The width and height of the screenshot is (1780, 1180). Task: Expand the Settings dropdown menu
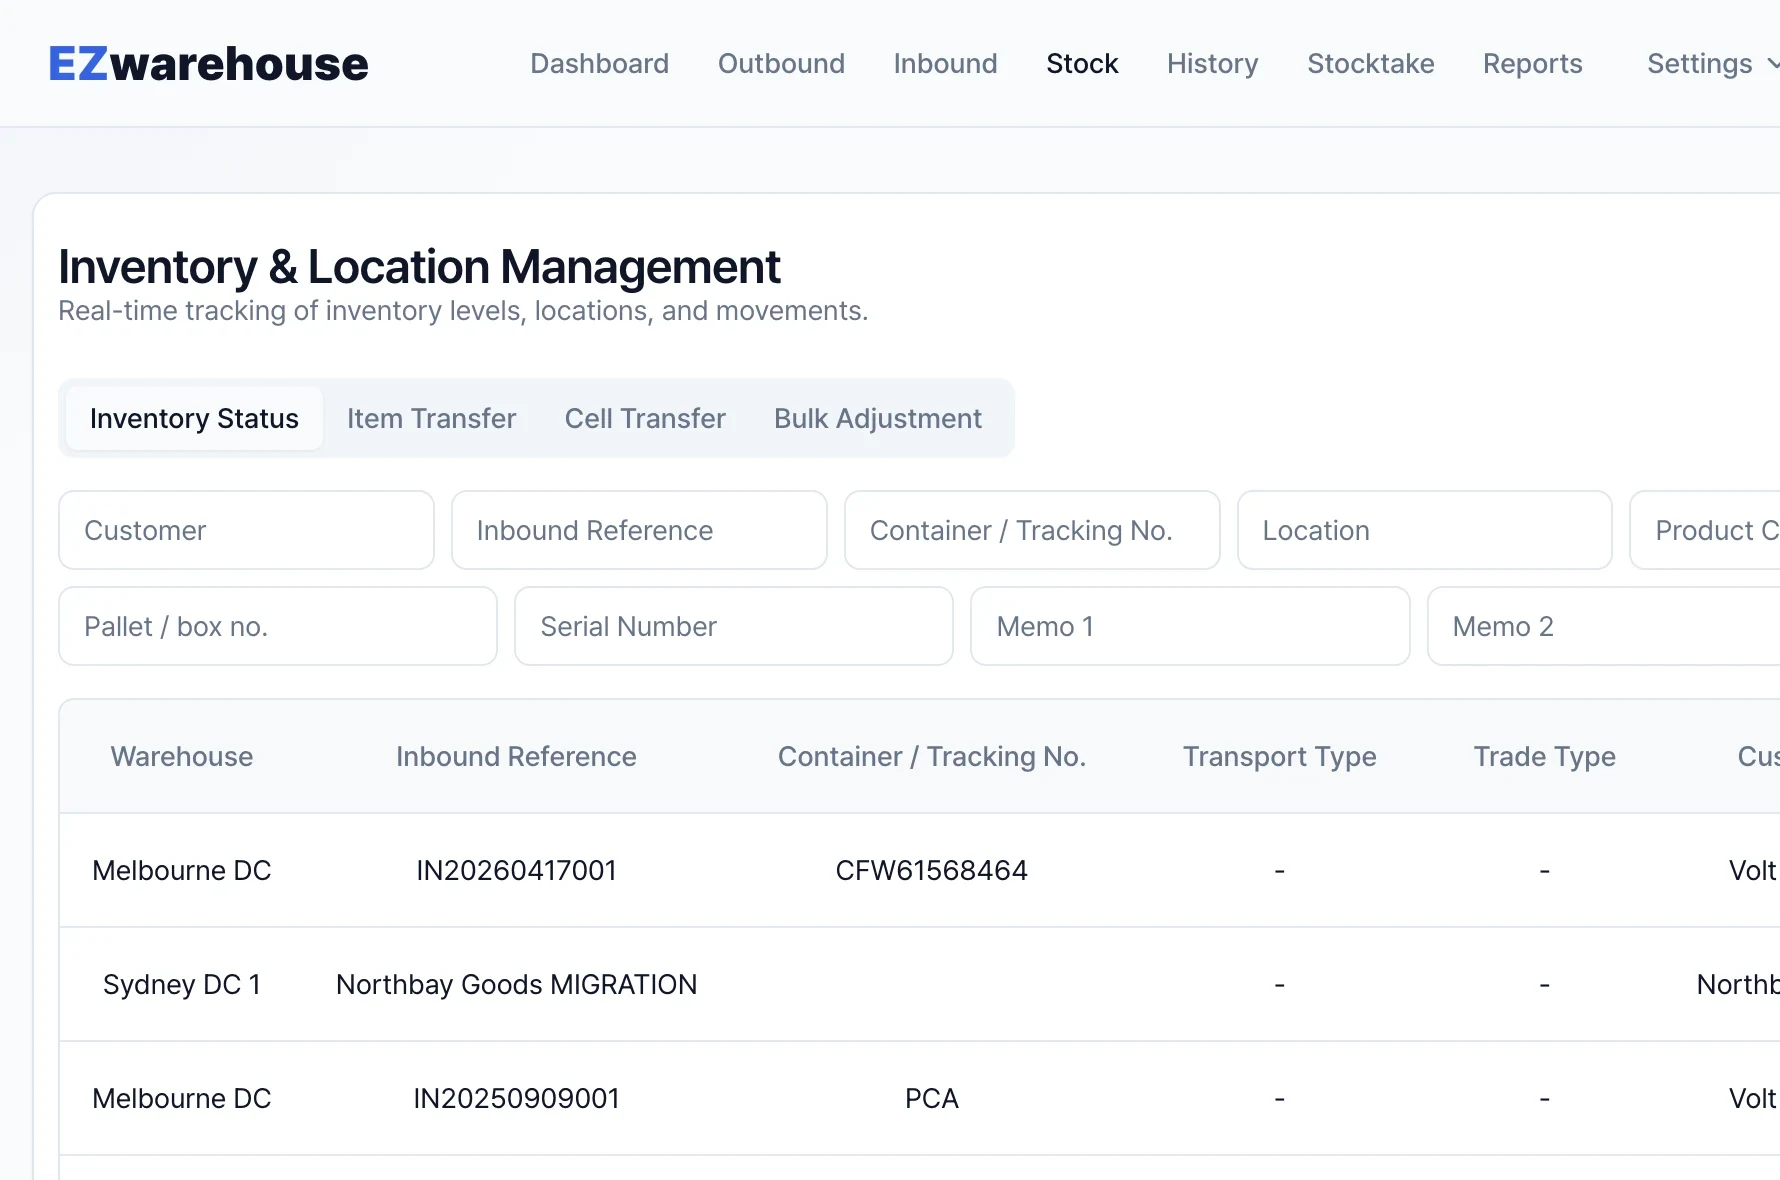1712,64
